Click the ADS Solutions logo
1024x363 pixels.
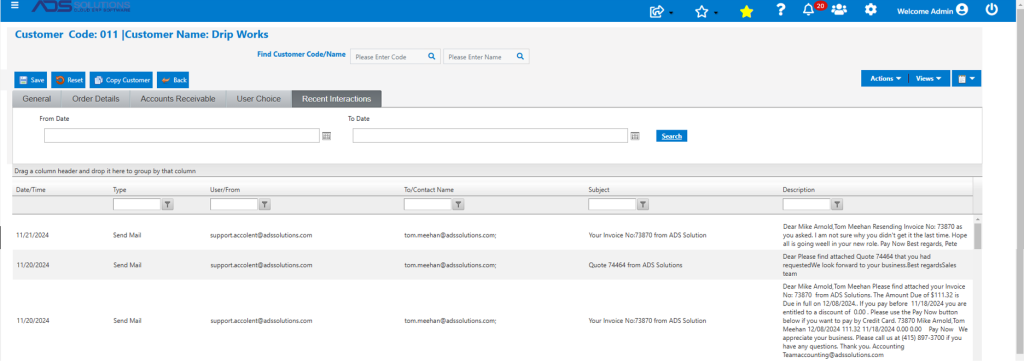pyautogui.click(x=80, y=7)
